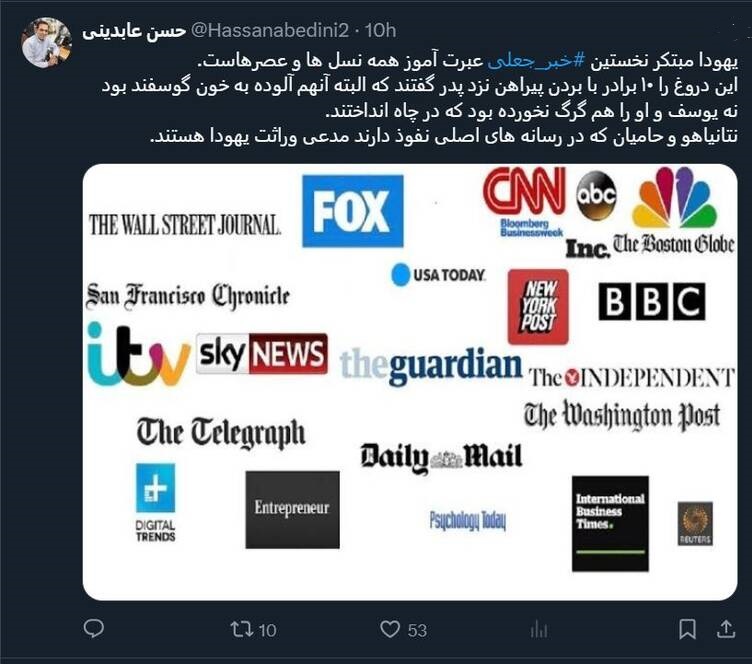Click the #خبر_جعلی hashtag

pyautogui.click(x=537, y=61)
